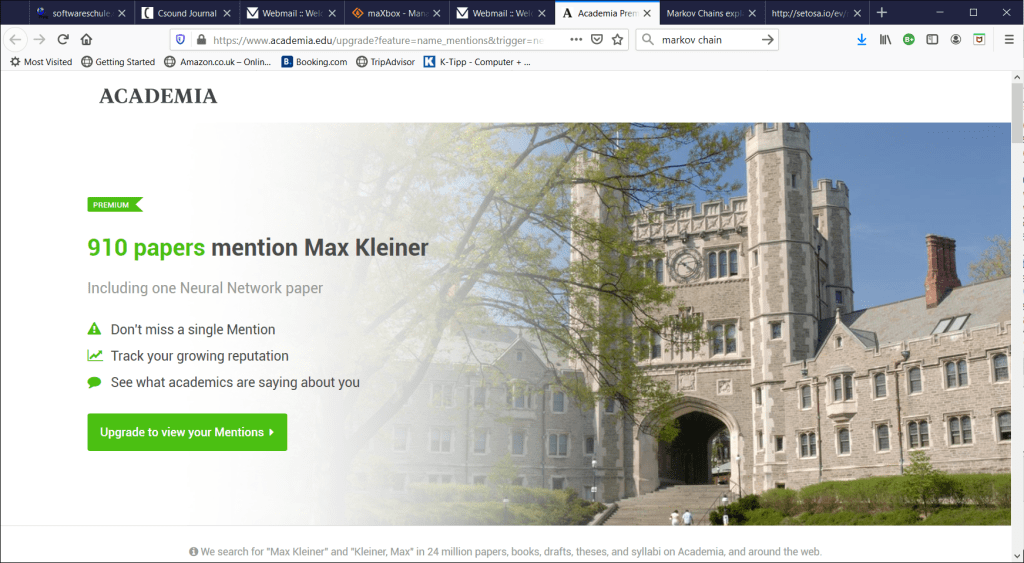
Task: Open the downloads panel
Action: click(862, 40)
